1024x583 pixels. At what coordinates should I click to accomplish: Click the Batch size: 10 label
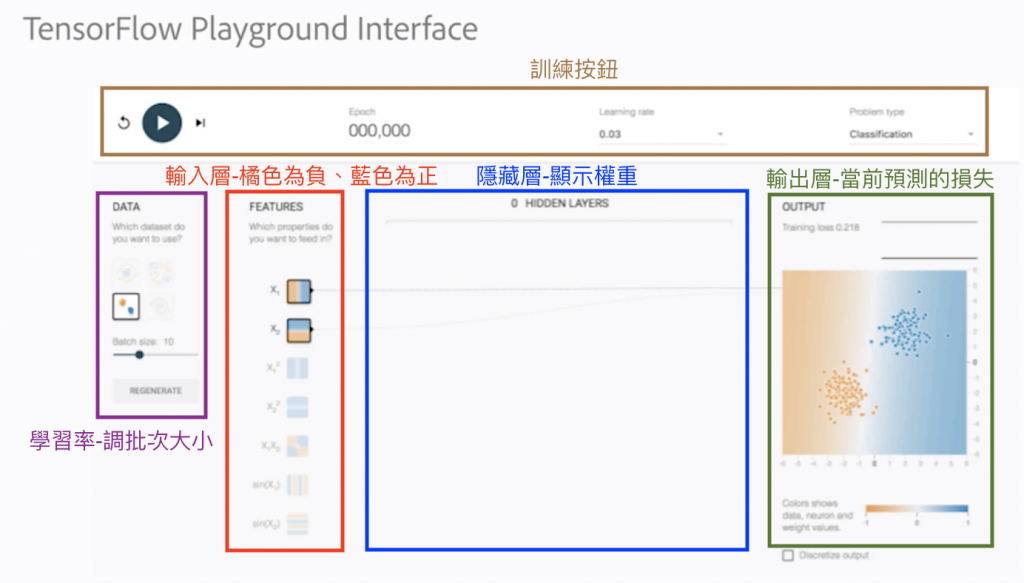[x=143, y=341]
